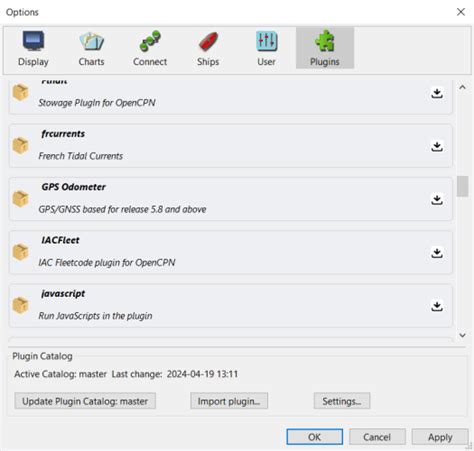474x451 pixels.
Task: Select the 'javascript' plugin title
Action: click(63, 294)
